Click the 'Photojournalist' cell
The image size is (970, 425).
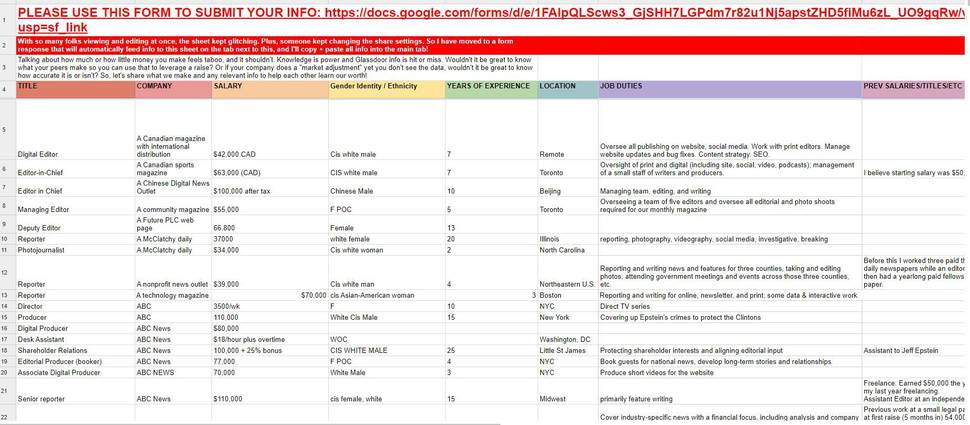(75, 250)
